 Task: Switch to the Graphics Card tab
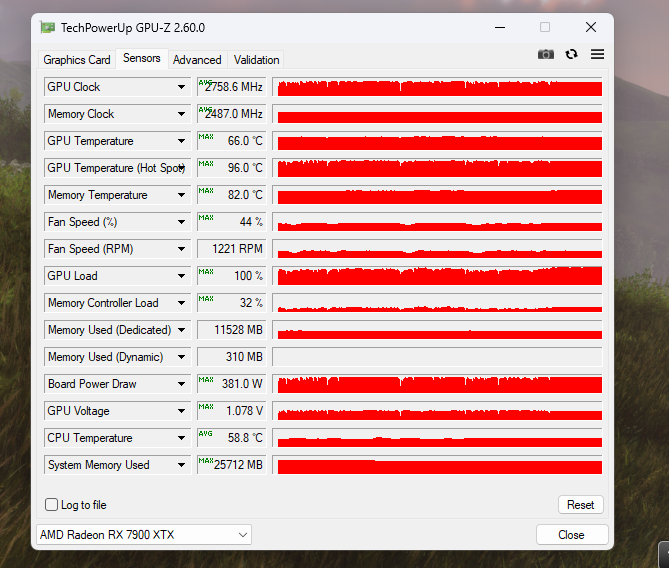pos(77,60)
